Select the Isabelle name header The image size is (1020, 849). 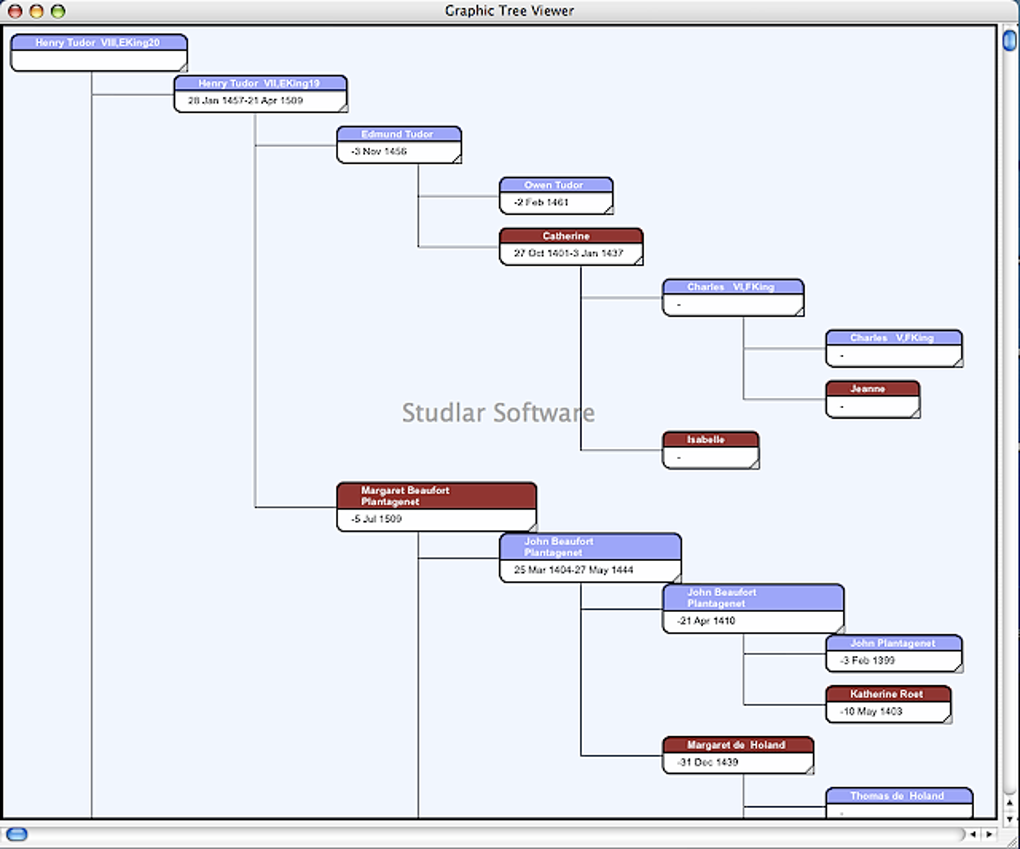pyautogui.click(x=710, y=439)
